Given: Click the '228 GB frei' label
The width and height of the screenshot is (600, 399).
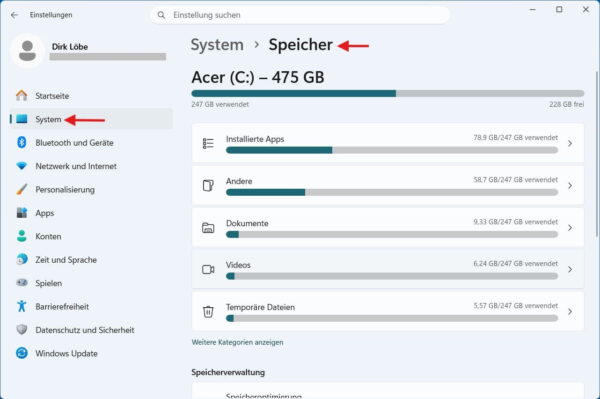Looking at the screenshot, I should pyautogui.click(x=567, y=104).
